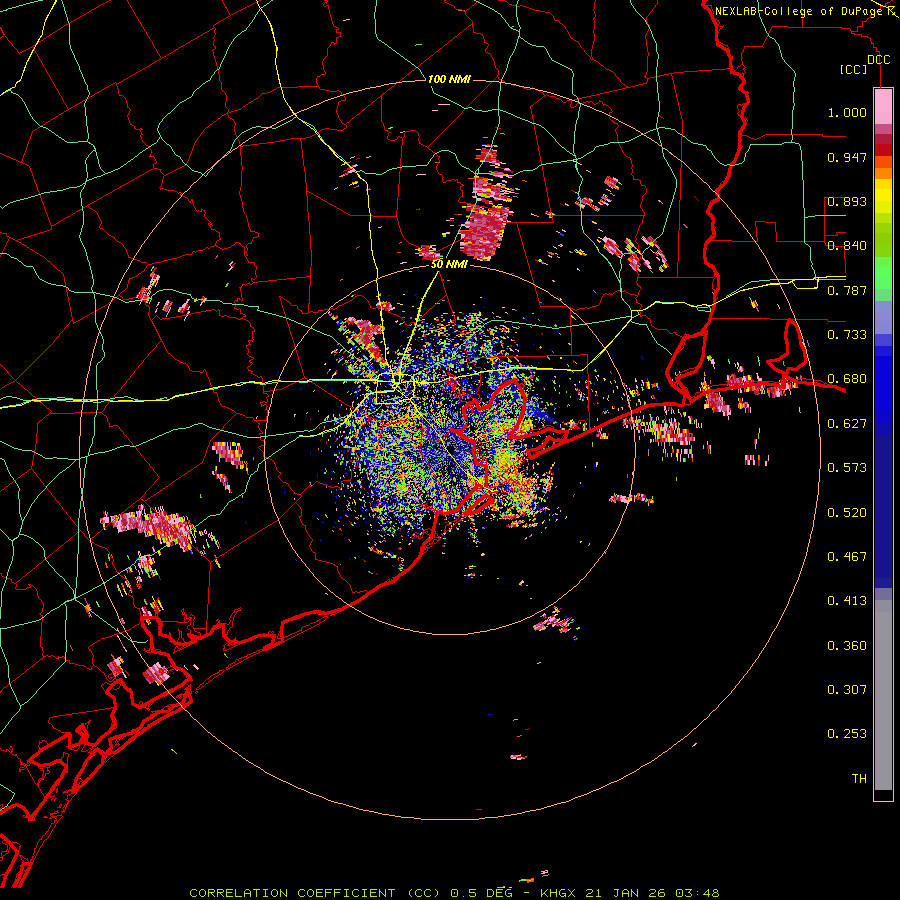Select the 0.733 scale value

(x=847, y=335)
